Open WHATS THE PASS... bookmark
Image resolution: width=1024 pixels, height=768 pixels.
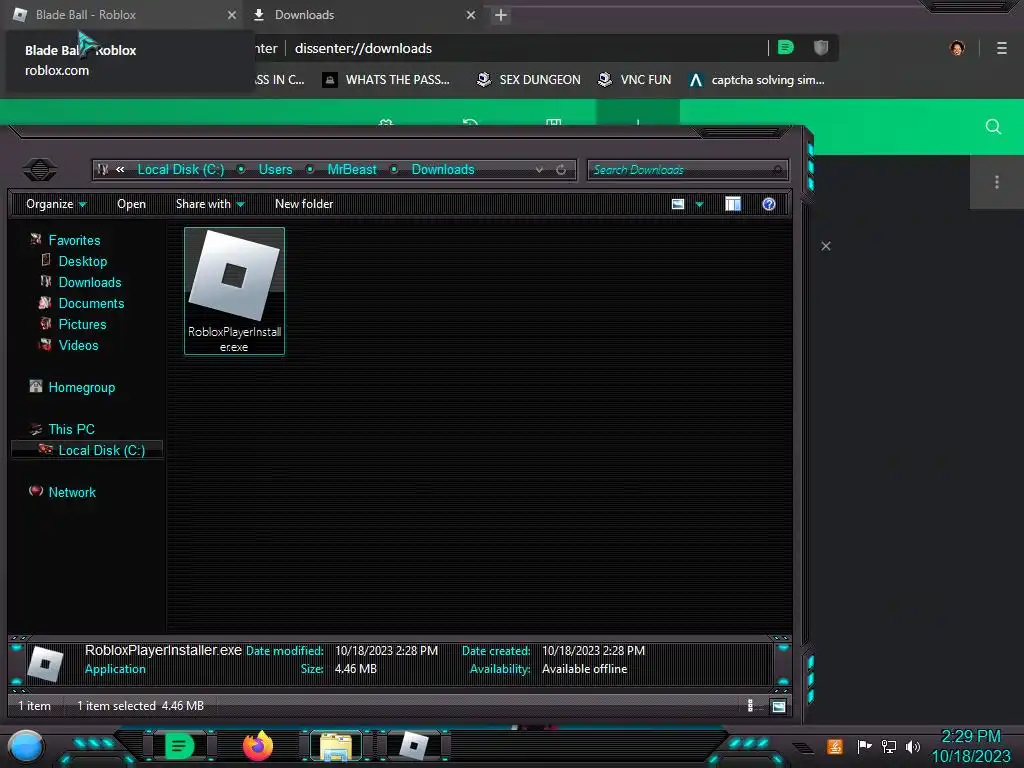point(386,80)
